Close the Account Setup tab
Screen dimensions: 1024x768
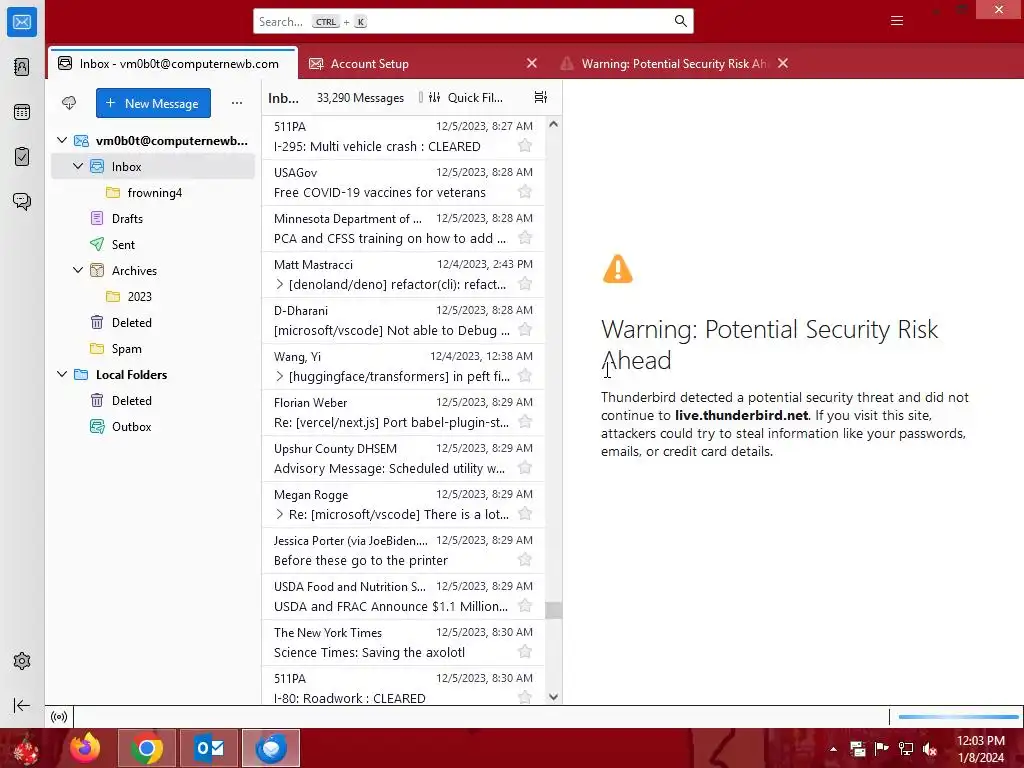click(532, 63)
